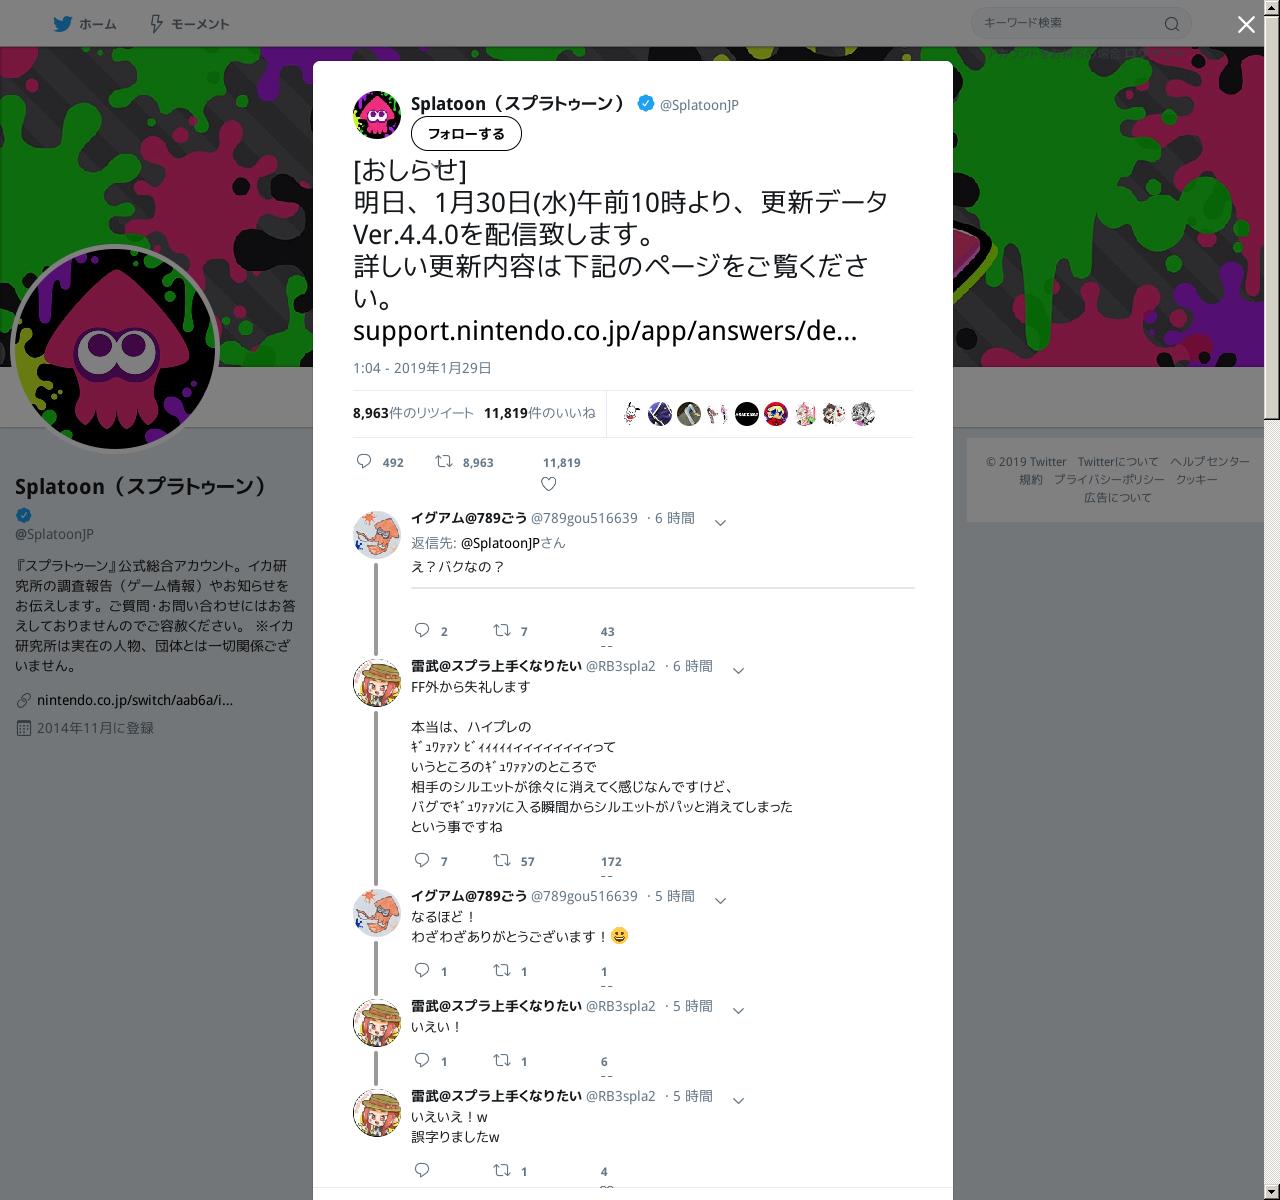1280x1200 pixels.
Task: Click the @SplatoonJP handle in tweet header
Action: pos(699,105)
